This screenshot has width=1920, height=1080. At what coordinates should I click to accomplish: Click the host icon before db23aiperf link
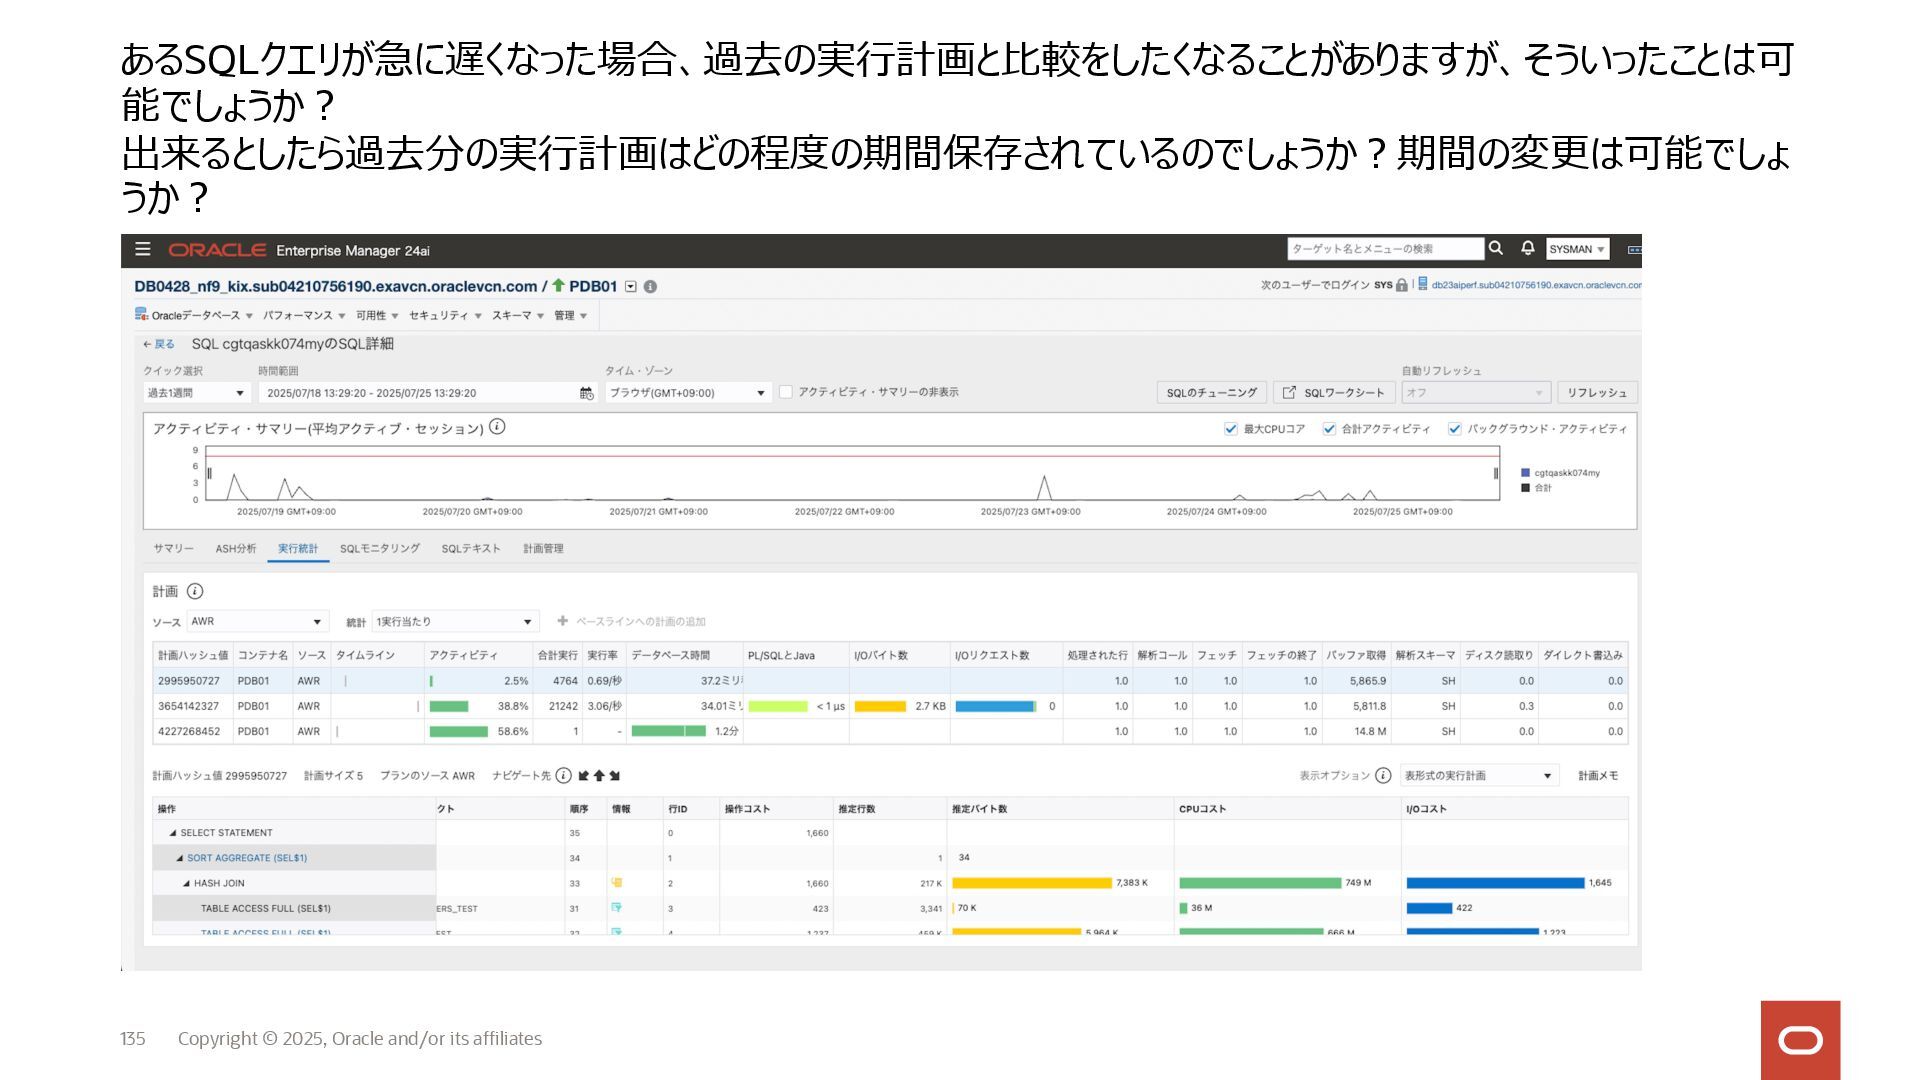pyautogui.click(x=1423, y=285)
